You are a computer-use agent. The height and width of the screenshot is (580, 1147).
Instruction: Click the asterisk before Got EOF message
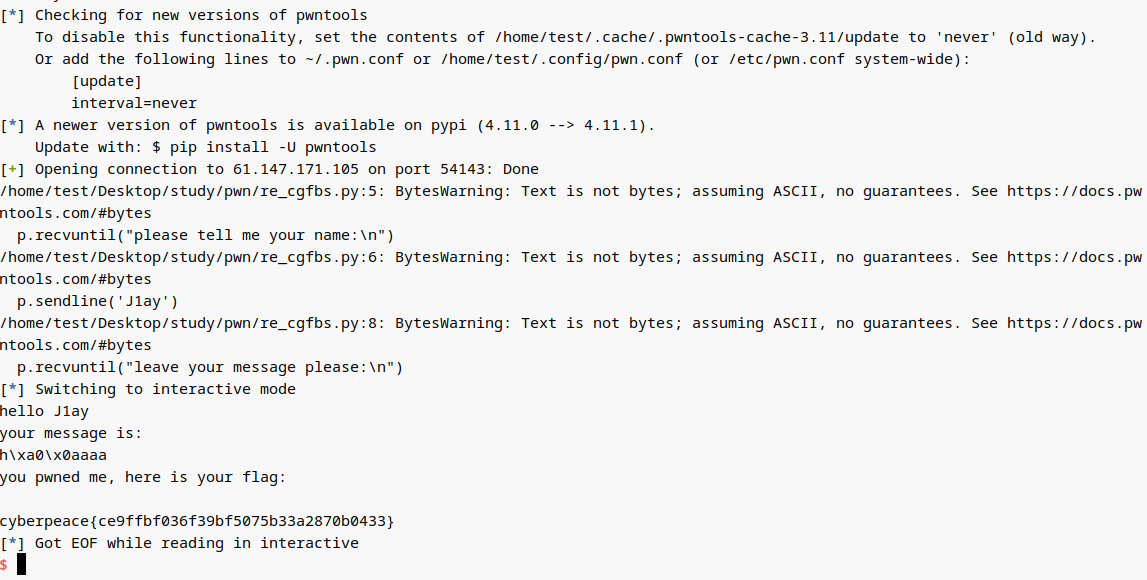click(x=12, y=543)
